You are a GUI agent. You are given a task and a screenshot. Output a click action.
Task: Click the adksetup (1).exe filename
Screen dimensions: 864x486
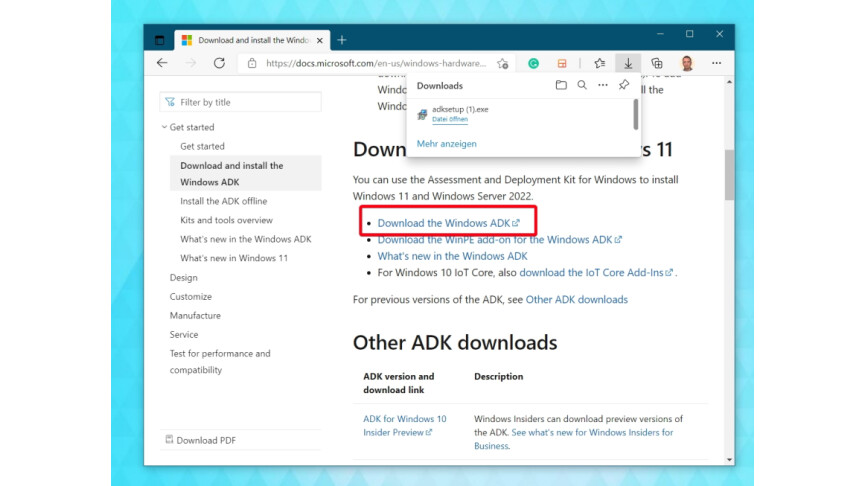coord(460,109)
